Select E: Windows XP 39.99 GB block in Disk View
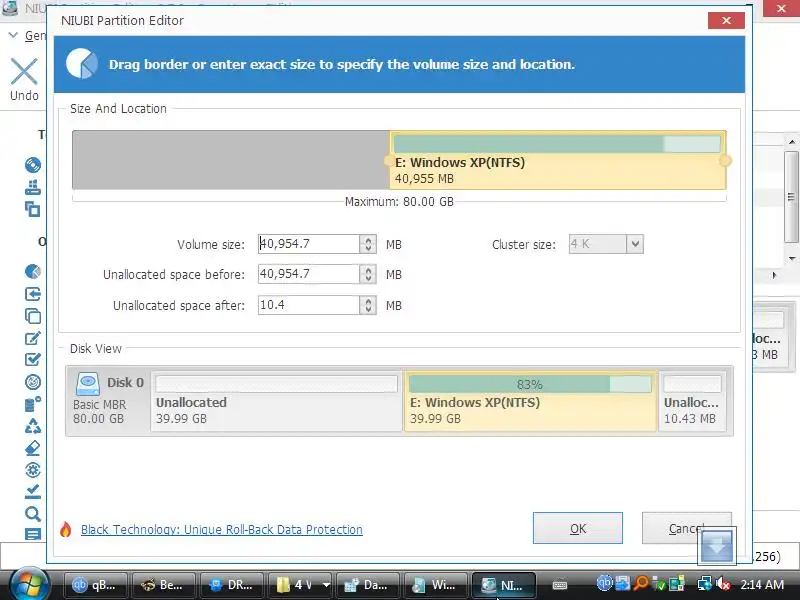 pyautogui.click(x=530, y=401)
